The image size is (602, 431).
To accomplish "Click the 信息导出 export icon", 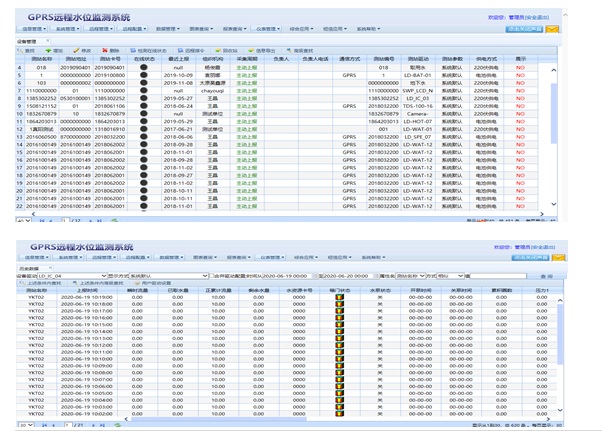I will 251,51.
